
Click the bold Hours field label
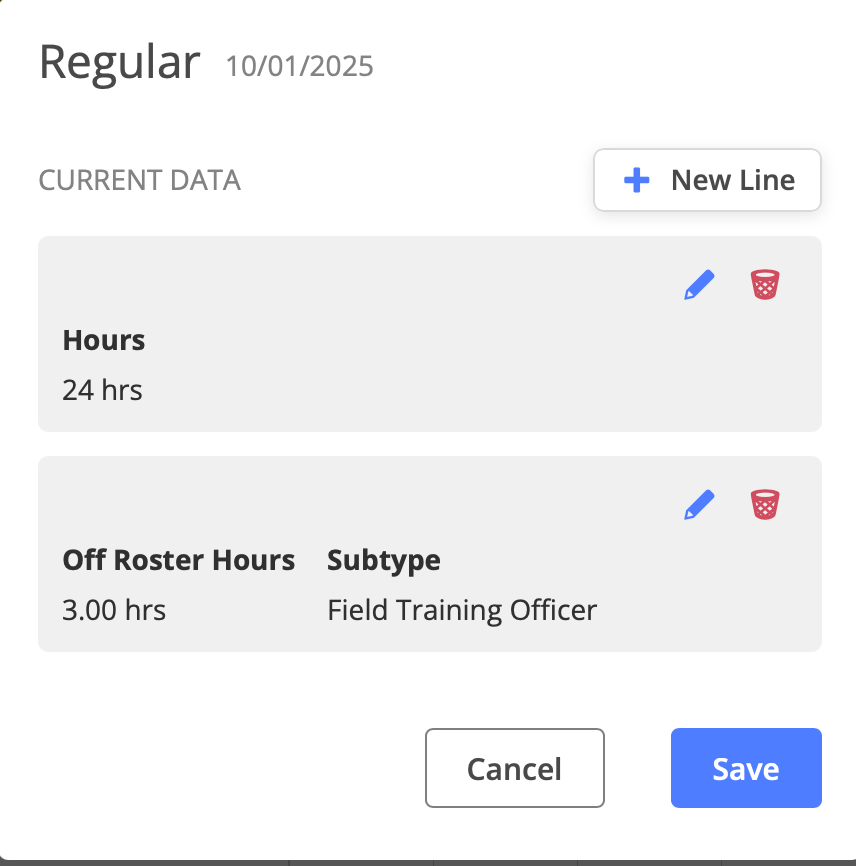click(x=104, y=340)
